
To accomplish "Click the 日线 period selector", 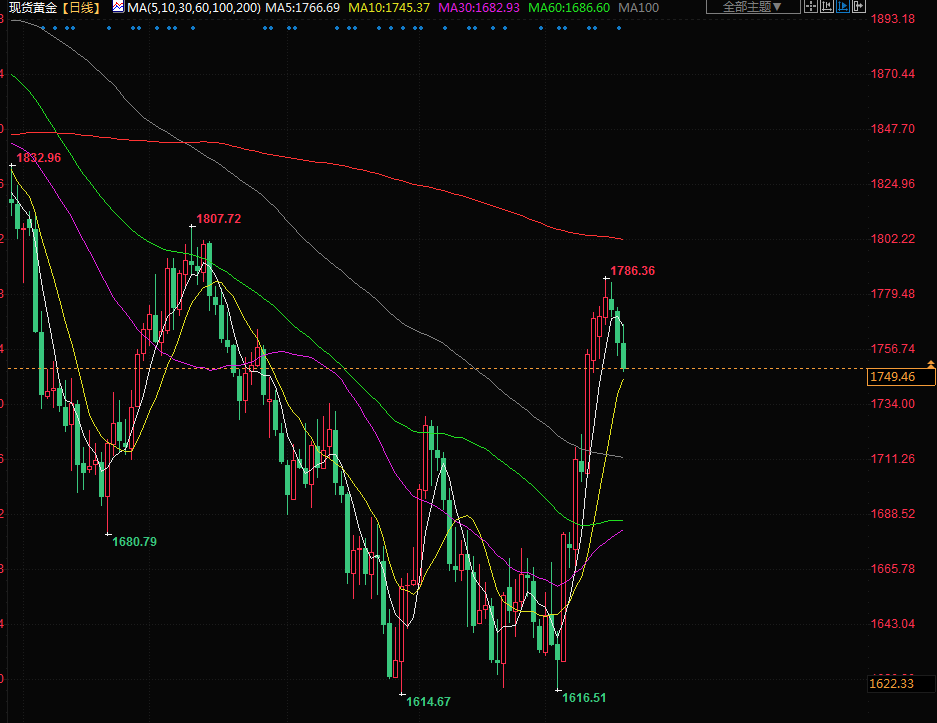I will pyautogui.click(x=82, y=8).
